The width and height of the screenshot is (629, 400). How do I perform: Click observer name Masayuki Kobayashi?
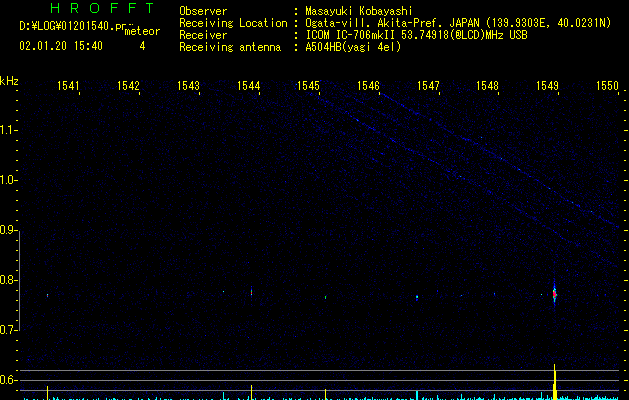[359, 11]
